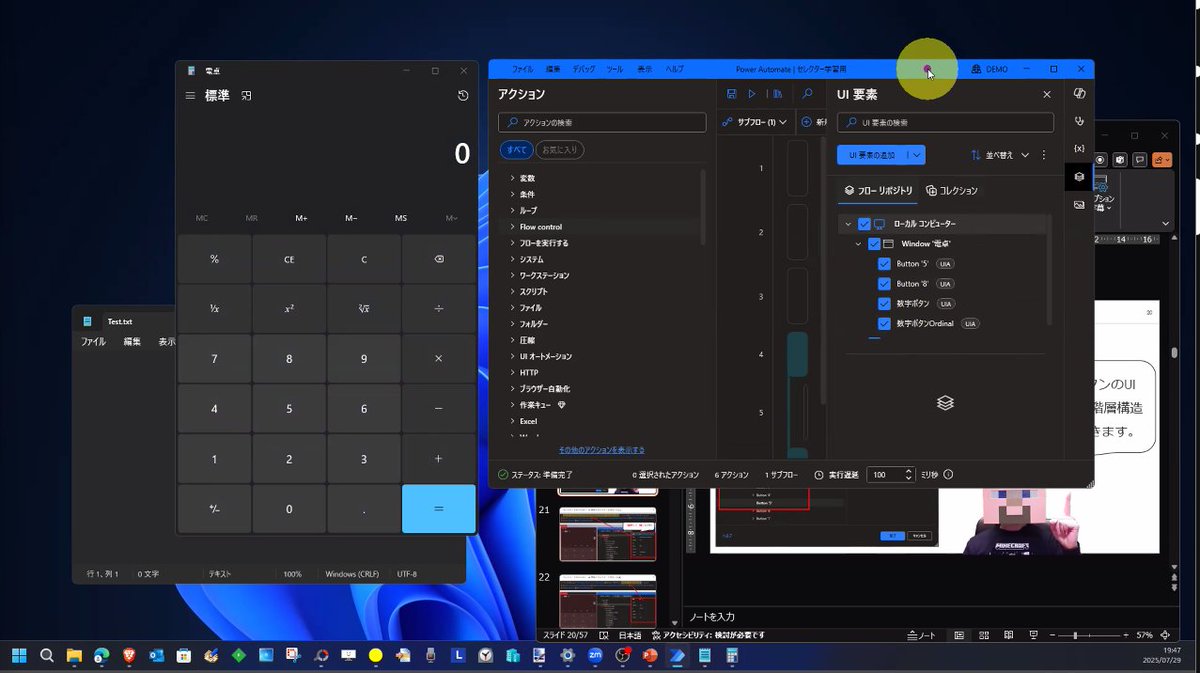Screen dimensions: 1200x673
Task: Open Calculator history with the clock icon
Action: pyautogui.click(x=462, y=95)
